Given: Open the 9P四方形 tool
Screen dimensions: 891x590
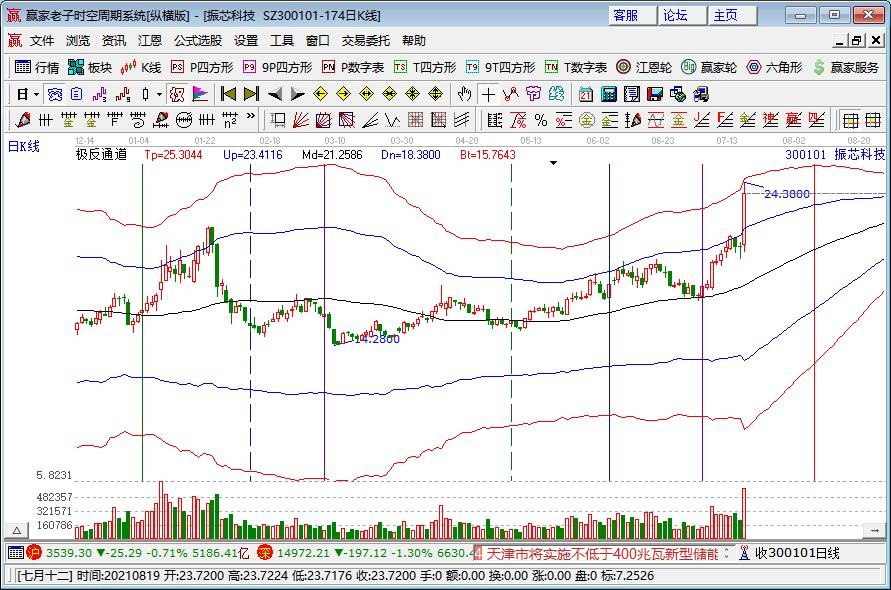Looking at the screenshot, I should coord(277,68).
